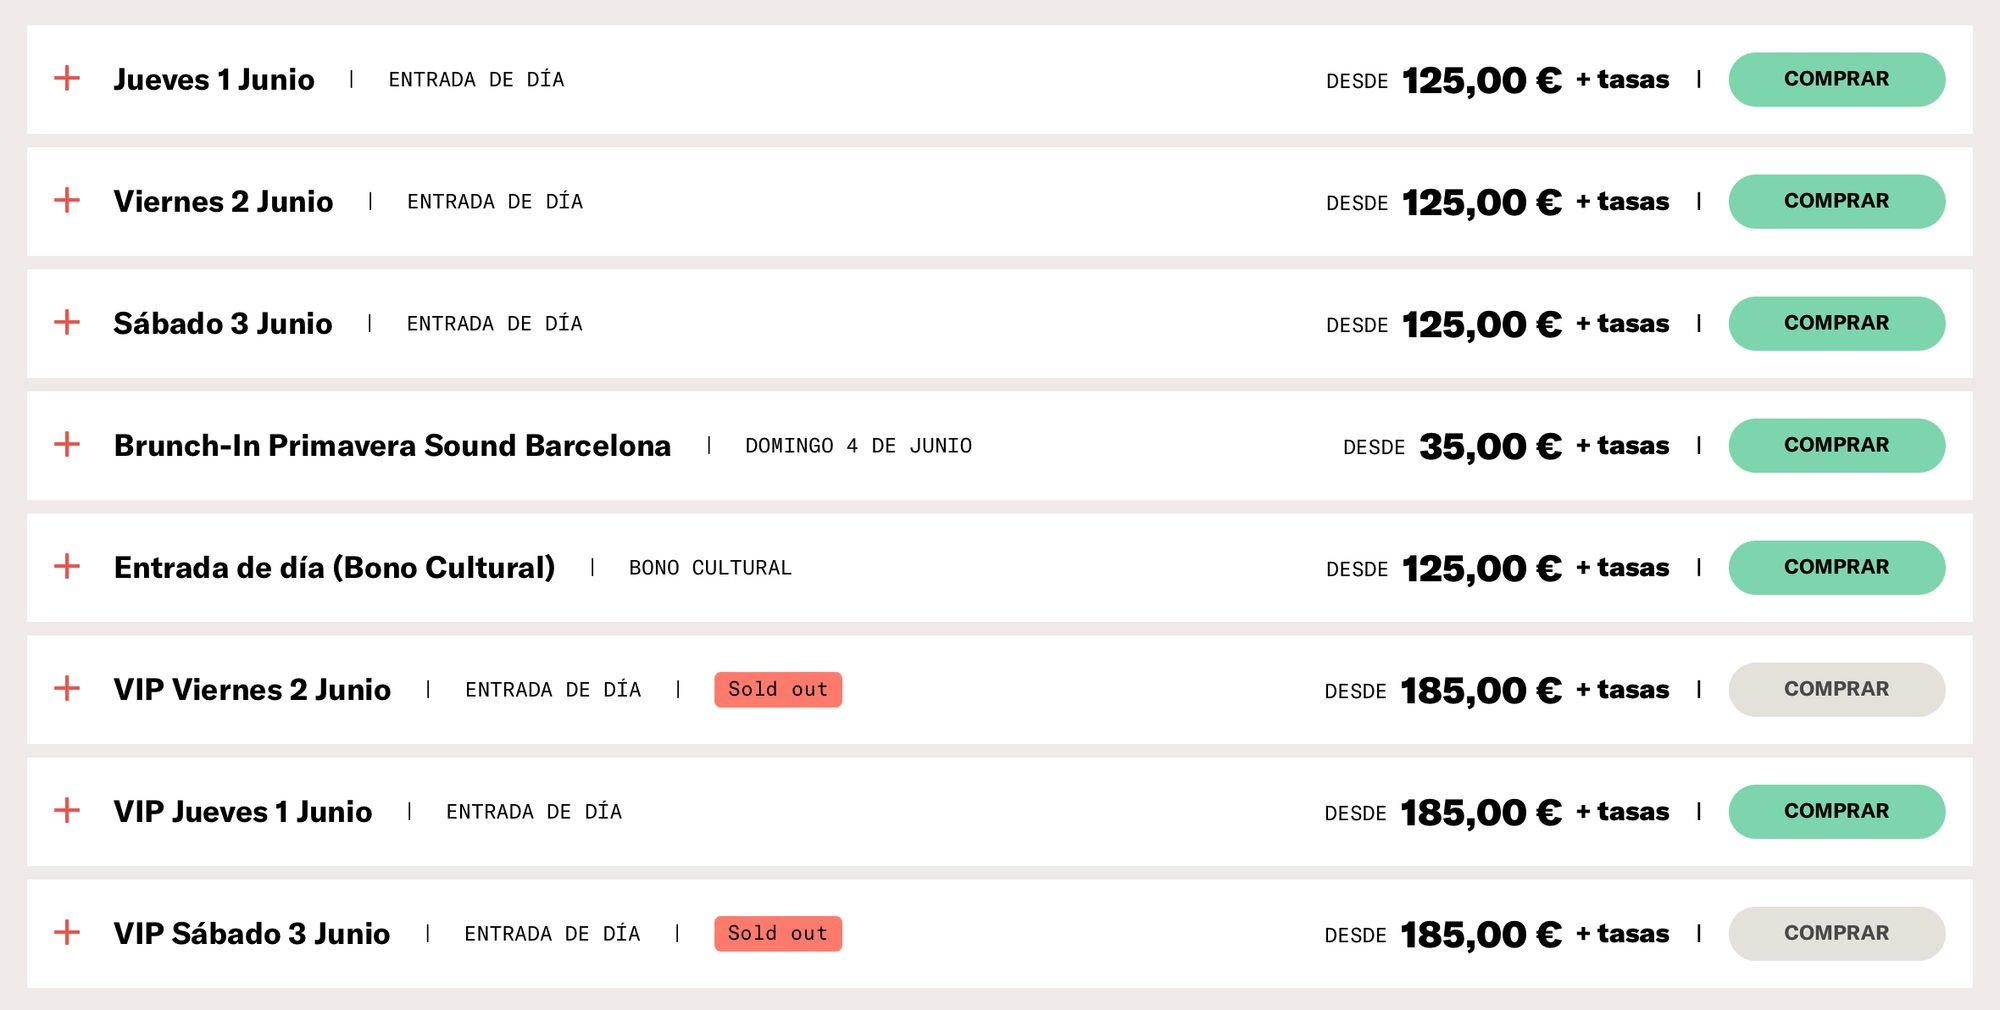Expand the Jueves 1 Junio row plus icon

pyautogui.click(x=67, y=78)
